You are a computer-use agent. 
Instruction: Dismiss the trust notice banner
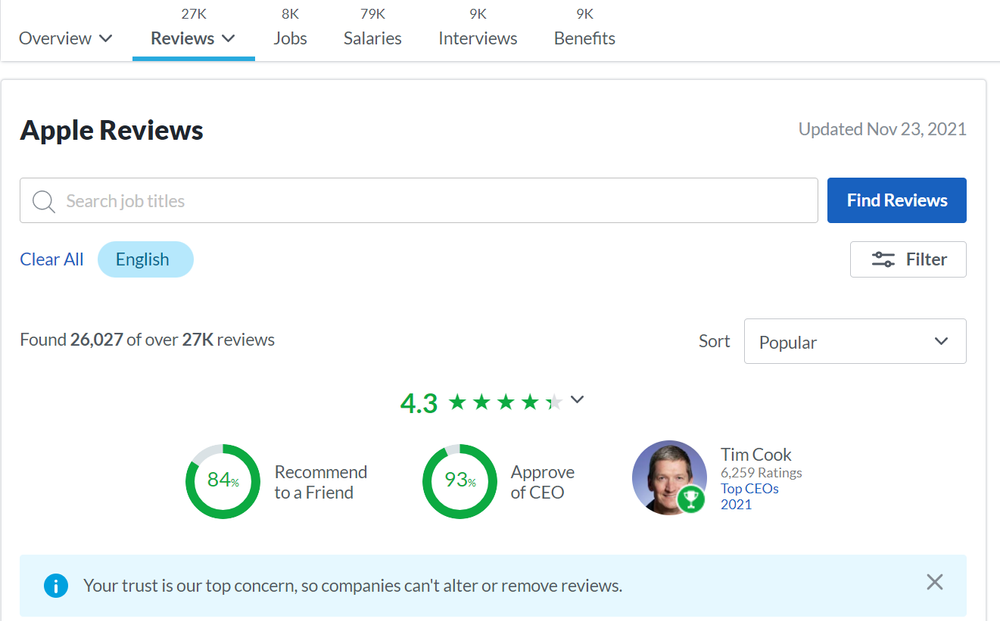pyautogui.click(x=934, y=582)
